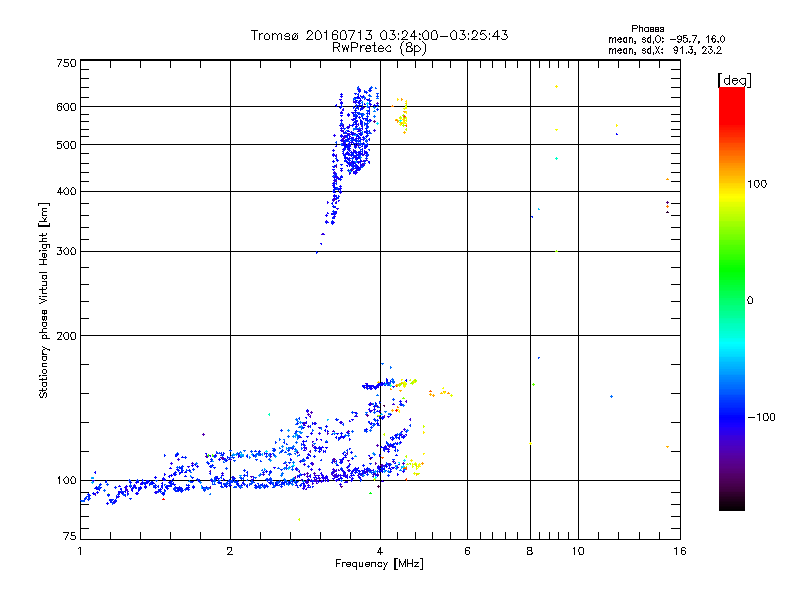Click y-axis tick label "600"
Screen dimensions: 800x600
[x=66, y=107]
